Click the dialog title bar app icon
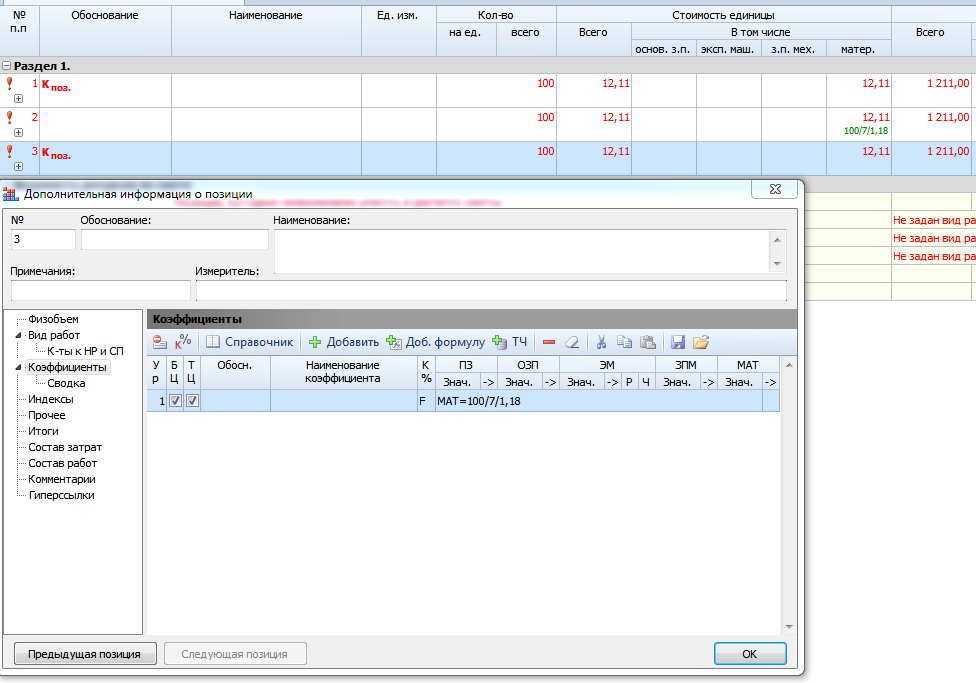Image resolution: width=976 pixels, height=683 pixels. (x=11, y=194)
